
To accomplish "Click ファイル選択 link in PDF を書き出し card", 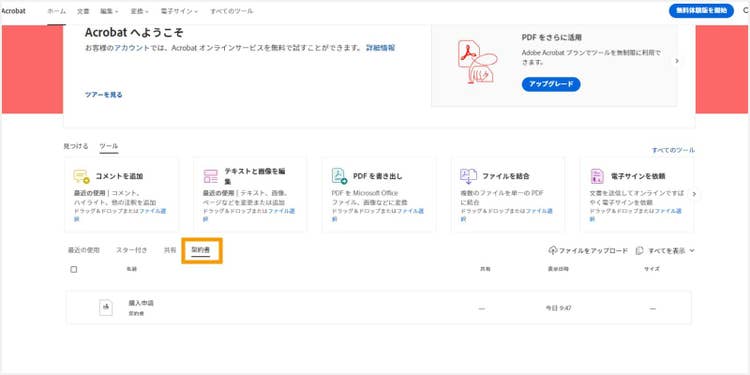I will click(410, 211).
